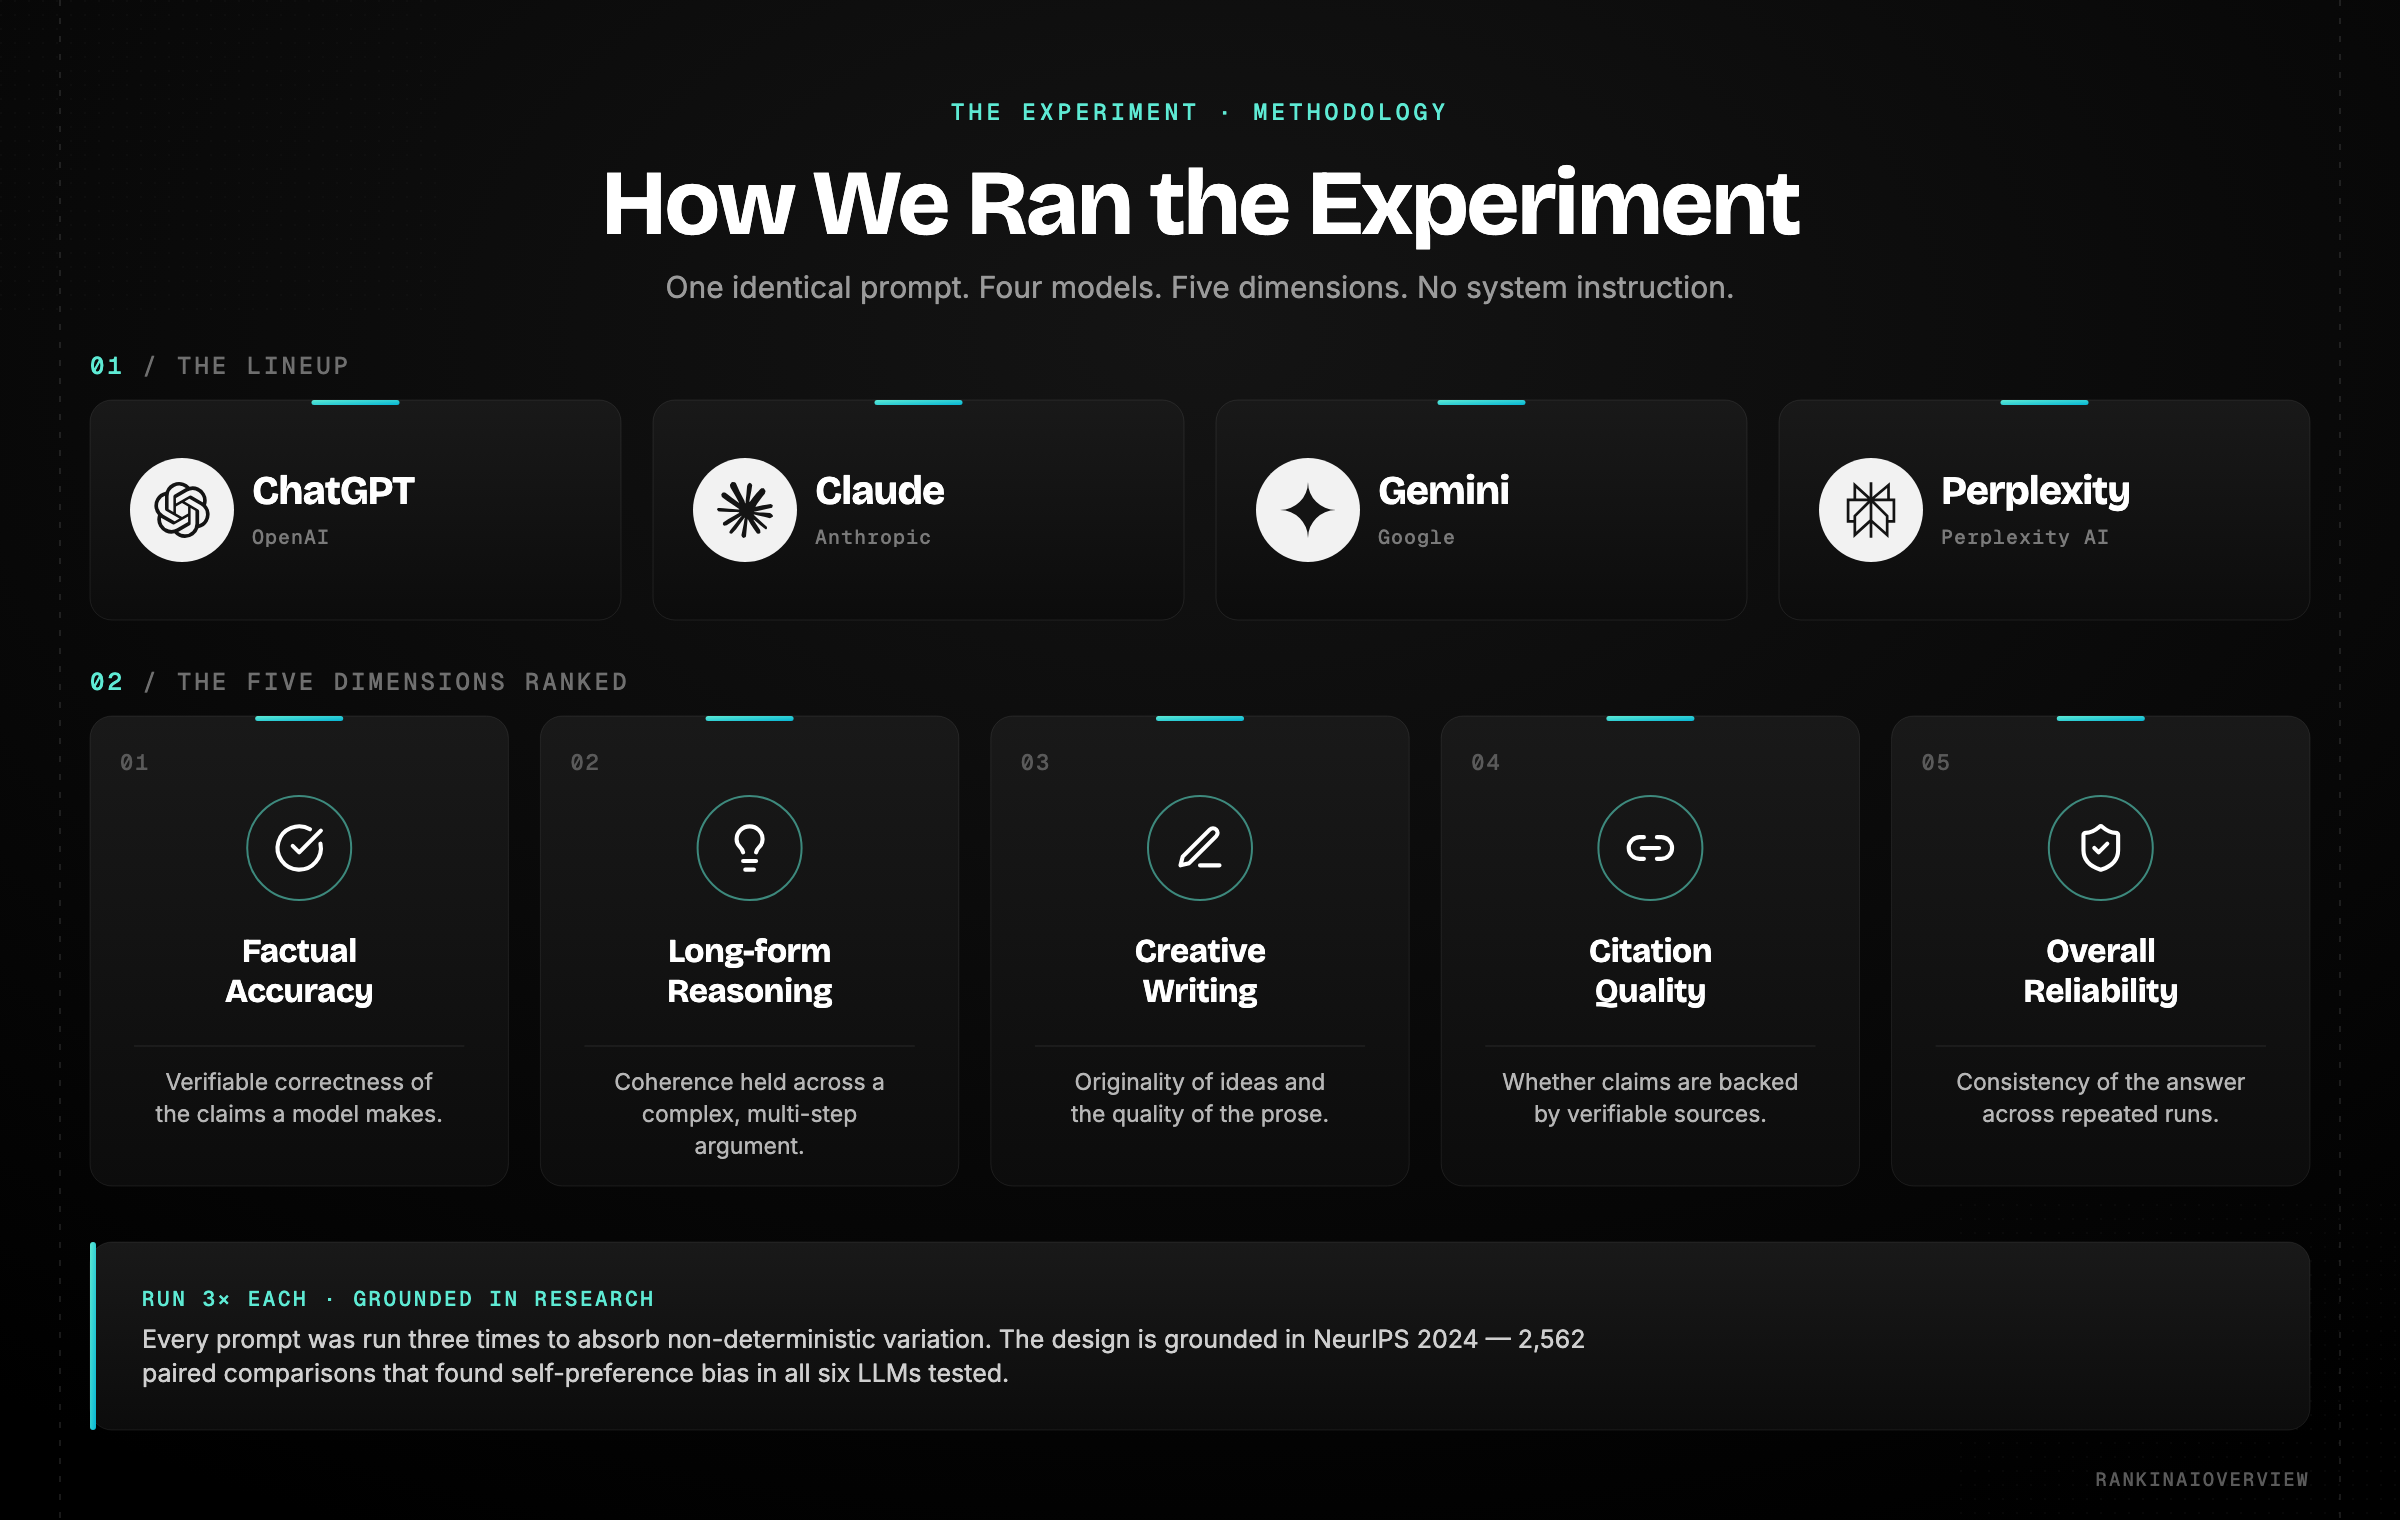This screenshot has height=1520, width=2400.
Task: Click the chain link icon for Citation Quality
Action: (x=1650, y=848)
